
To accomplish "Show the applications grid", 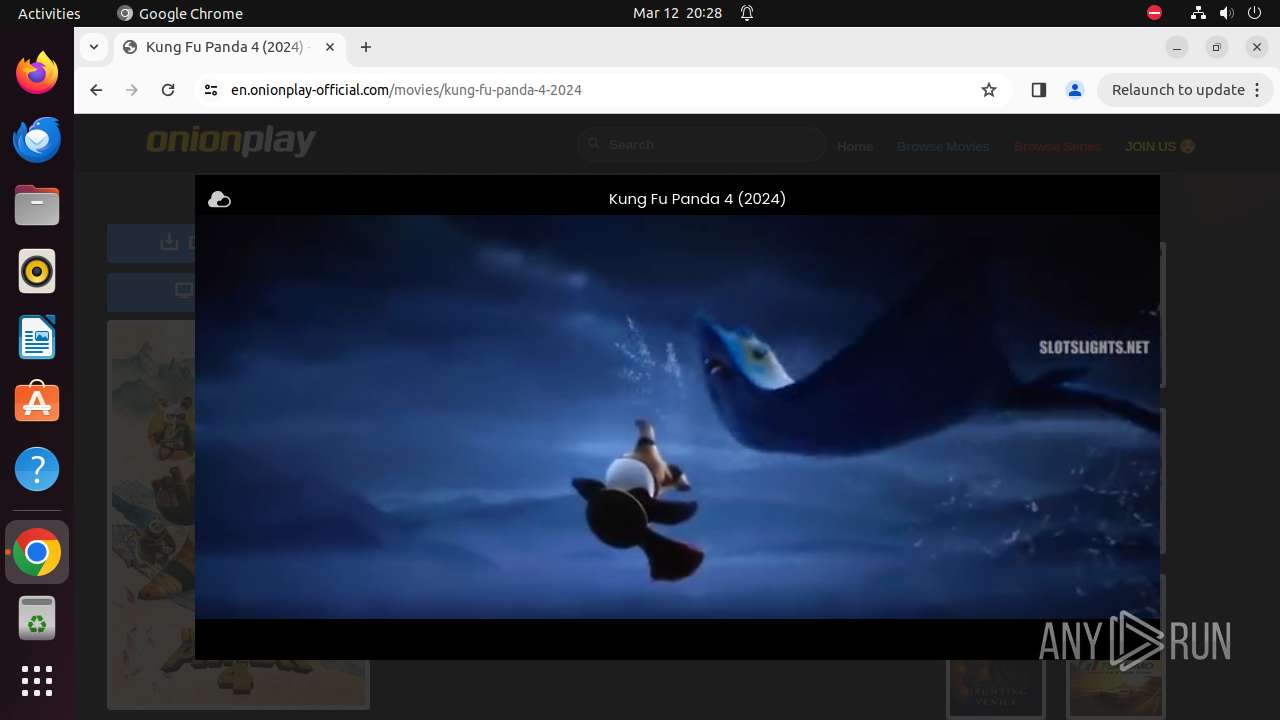I will [x=37, y=681].
